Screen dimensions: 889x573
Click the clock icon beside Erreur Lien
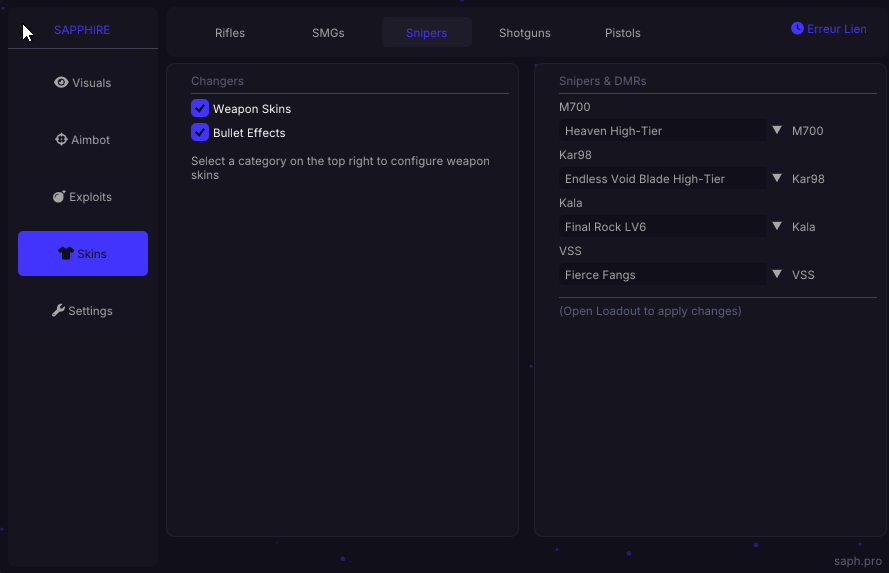pos(797,28)
